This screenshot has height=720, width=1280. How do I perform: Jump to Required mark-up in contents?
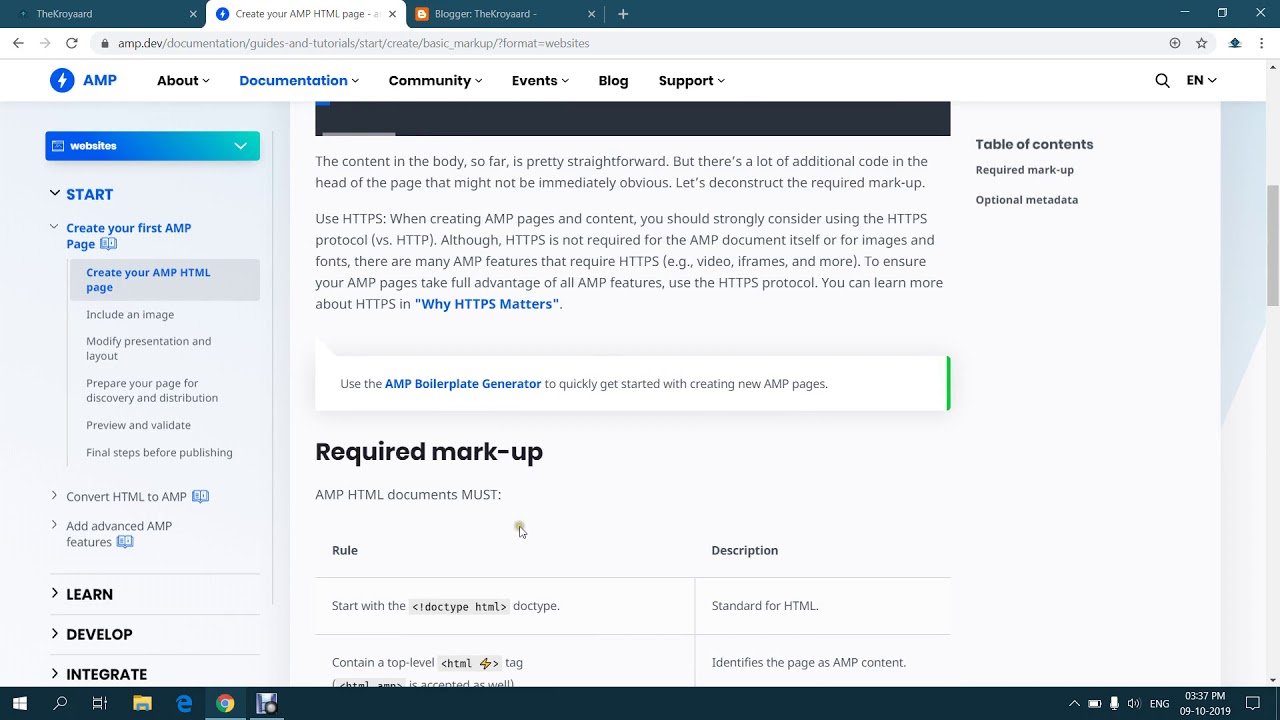pos(1024,170)
